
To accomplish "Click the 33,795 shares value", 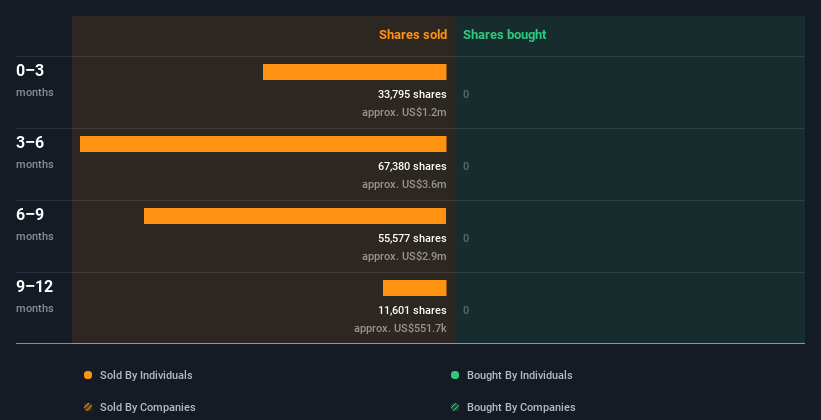I will (412, 94).
